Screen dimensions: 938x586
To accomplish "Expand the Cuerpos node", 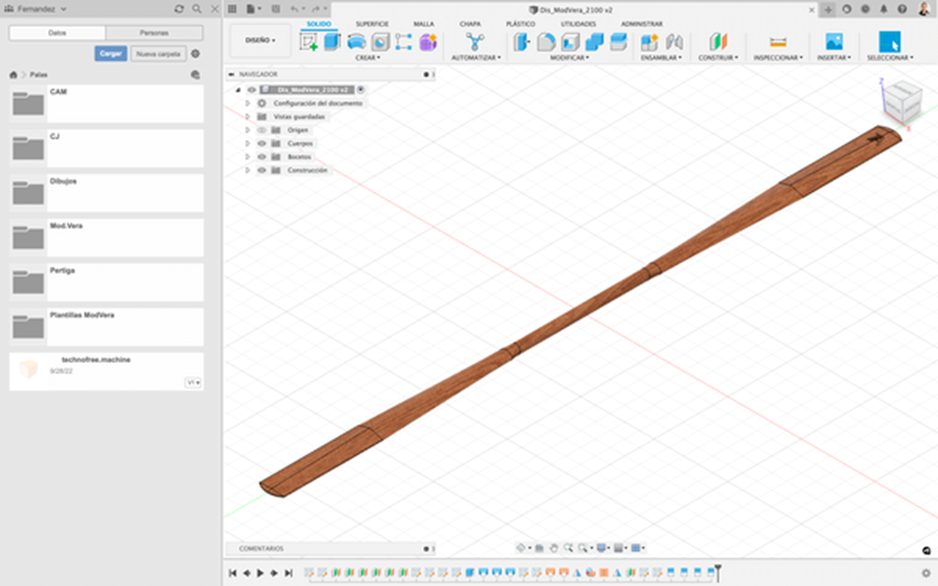I will pyautogui.click(x=248, y=144).
